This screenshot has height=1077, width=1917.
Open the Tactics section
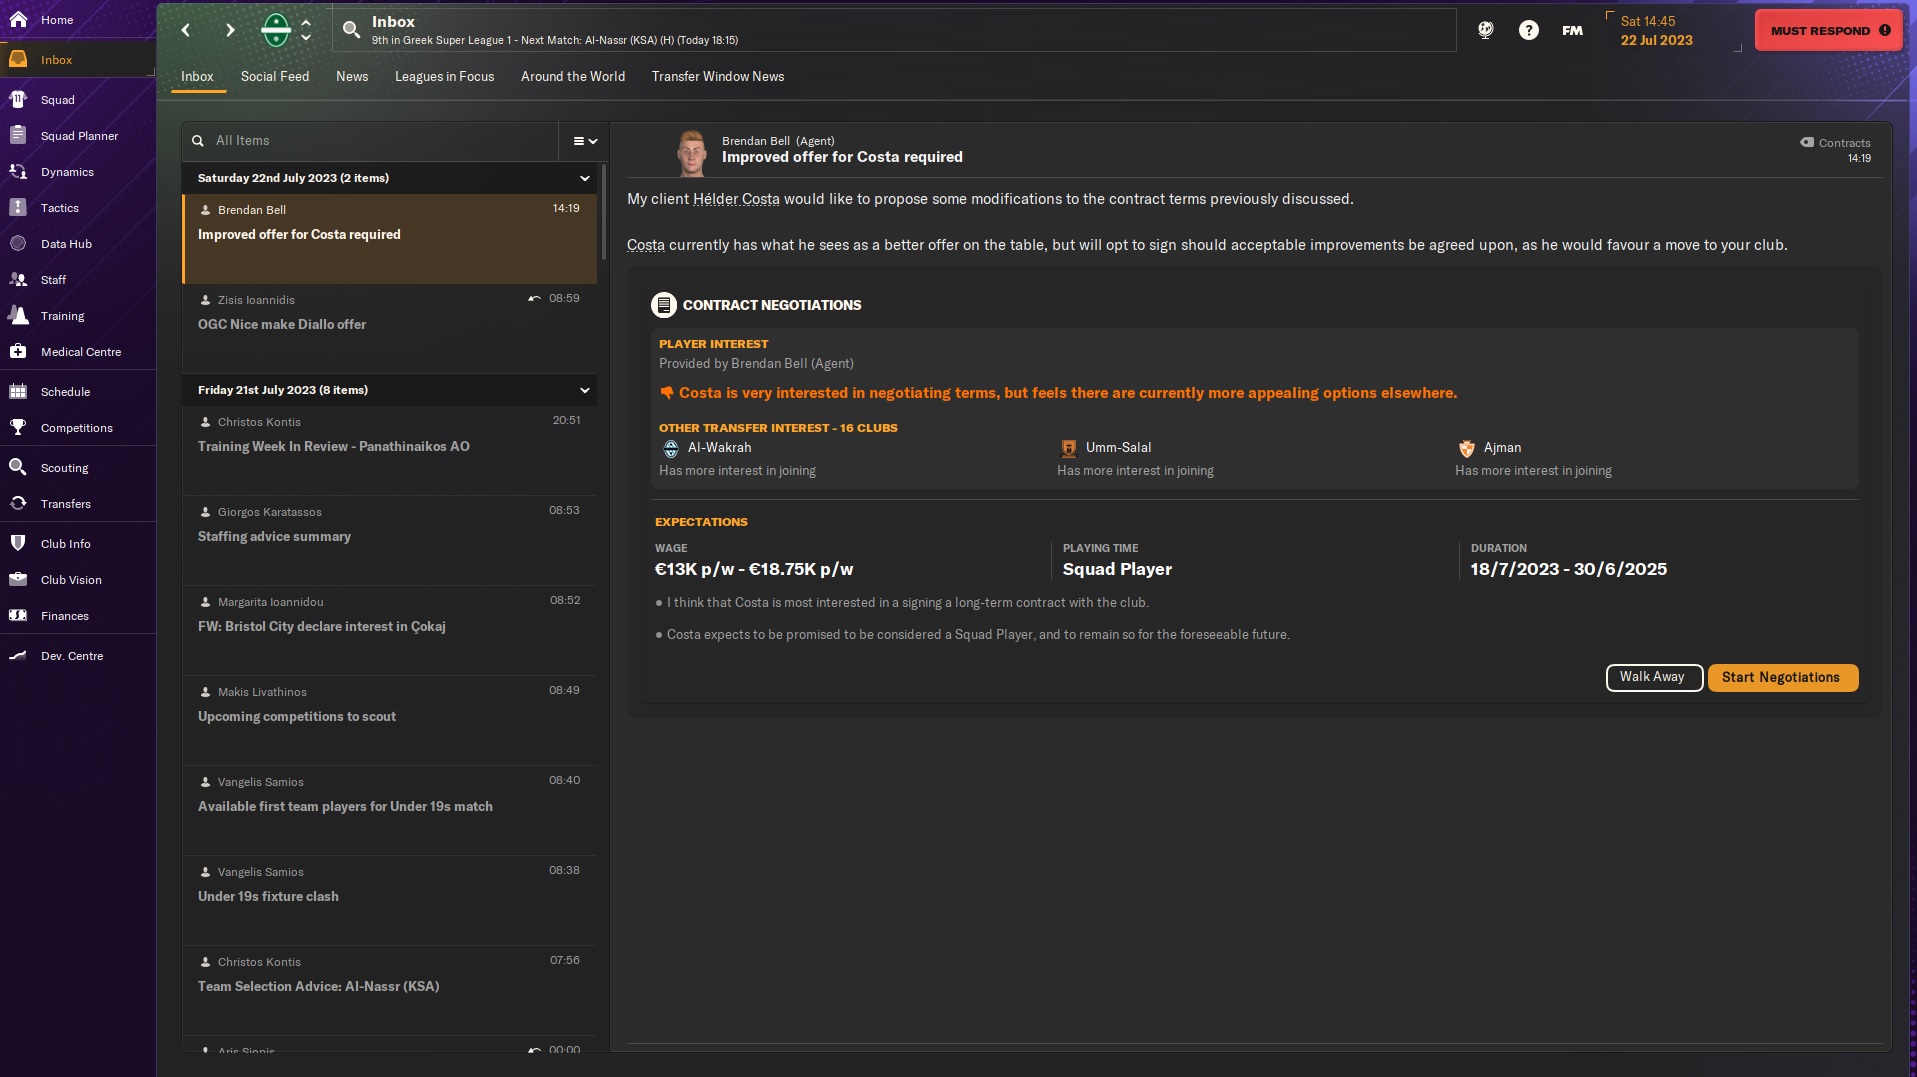(x=78, y=207)
